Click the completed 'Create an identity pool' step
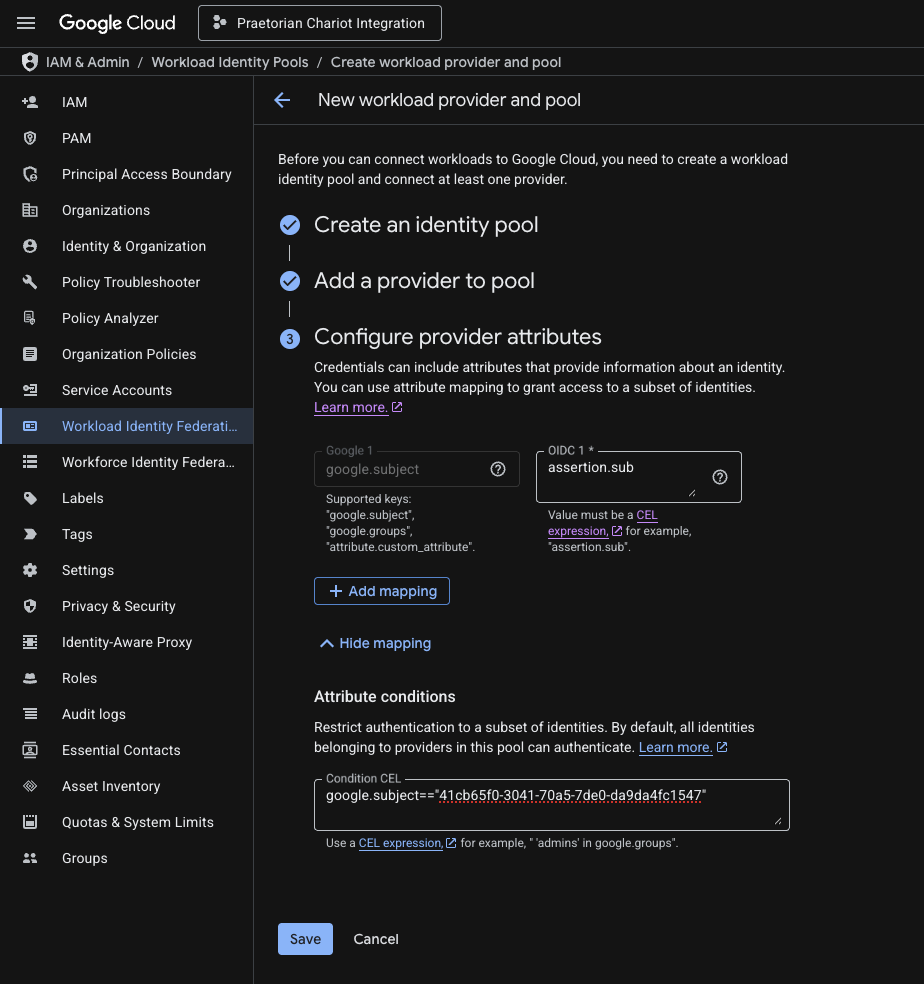This screenshot has height=984, width=924. [x=426, y=225]
